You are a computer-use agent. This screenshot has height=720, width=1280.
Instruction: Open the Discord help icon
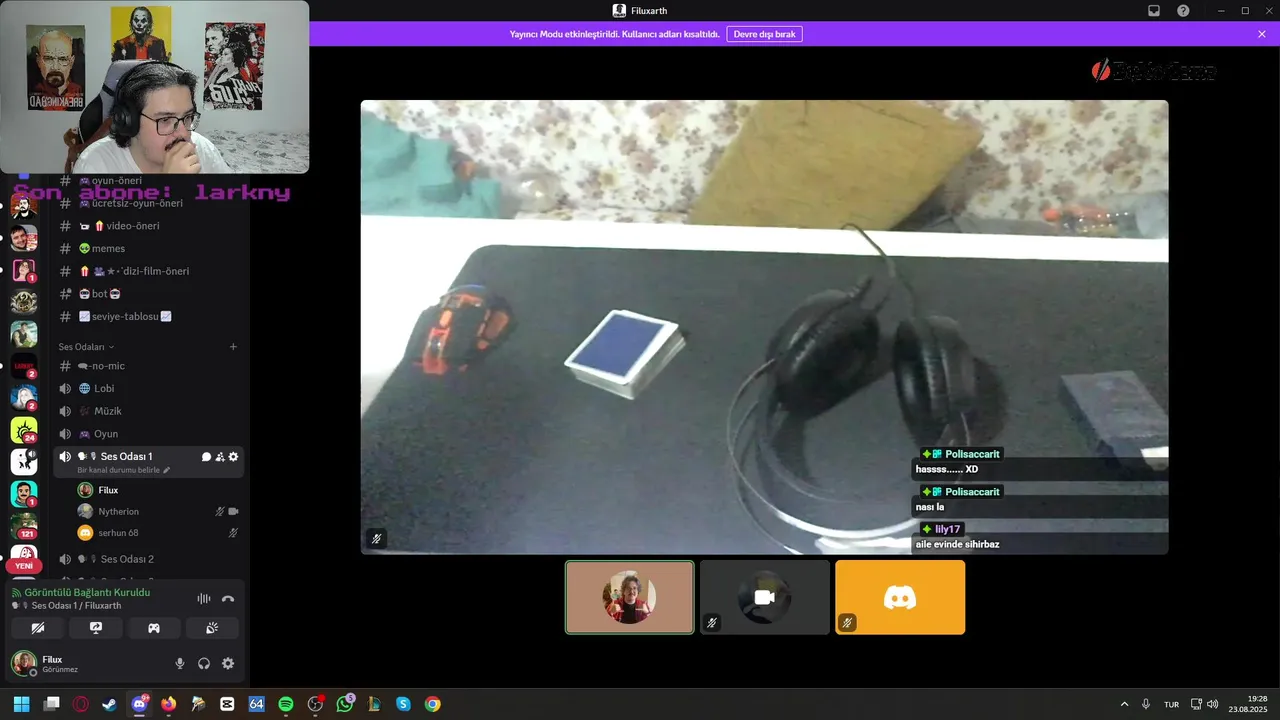1183,11
